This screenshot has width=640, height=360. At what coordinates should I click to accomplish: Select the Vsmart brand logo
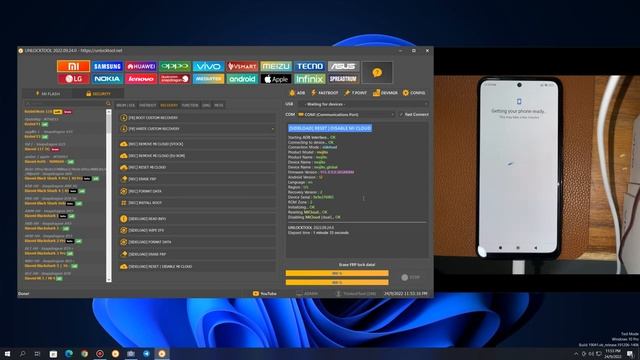pyautogui.click(x=242, y=66)
